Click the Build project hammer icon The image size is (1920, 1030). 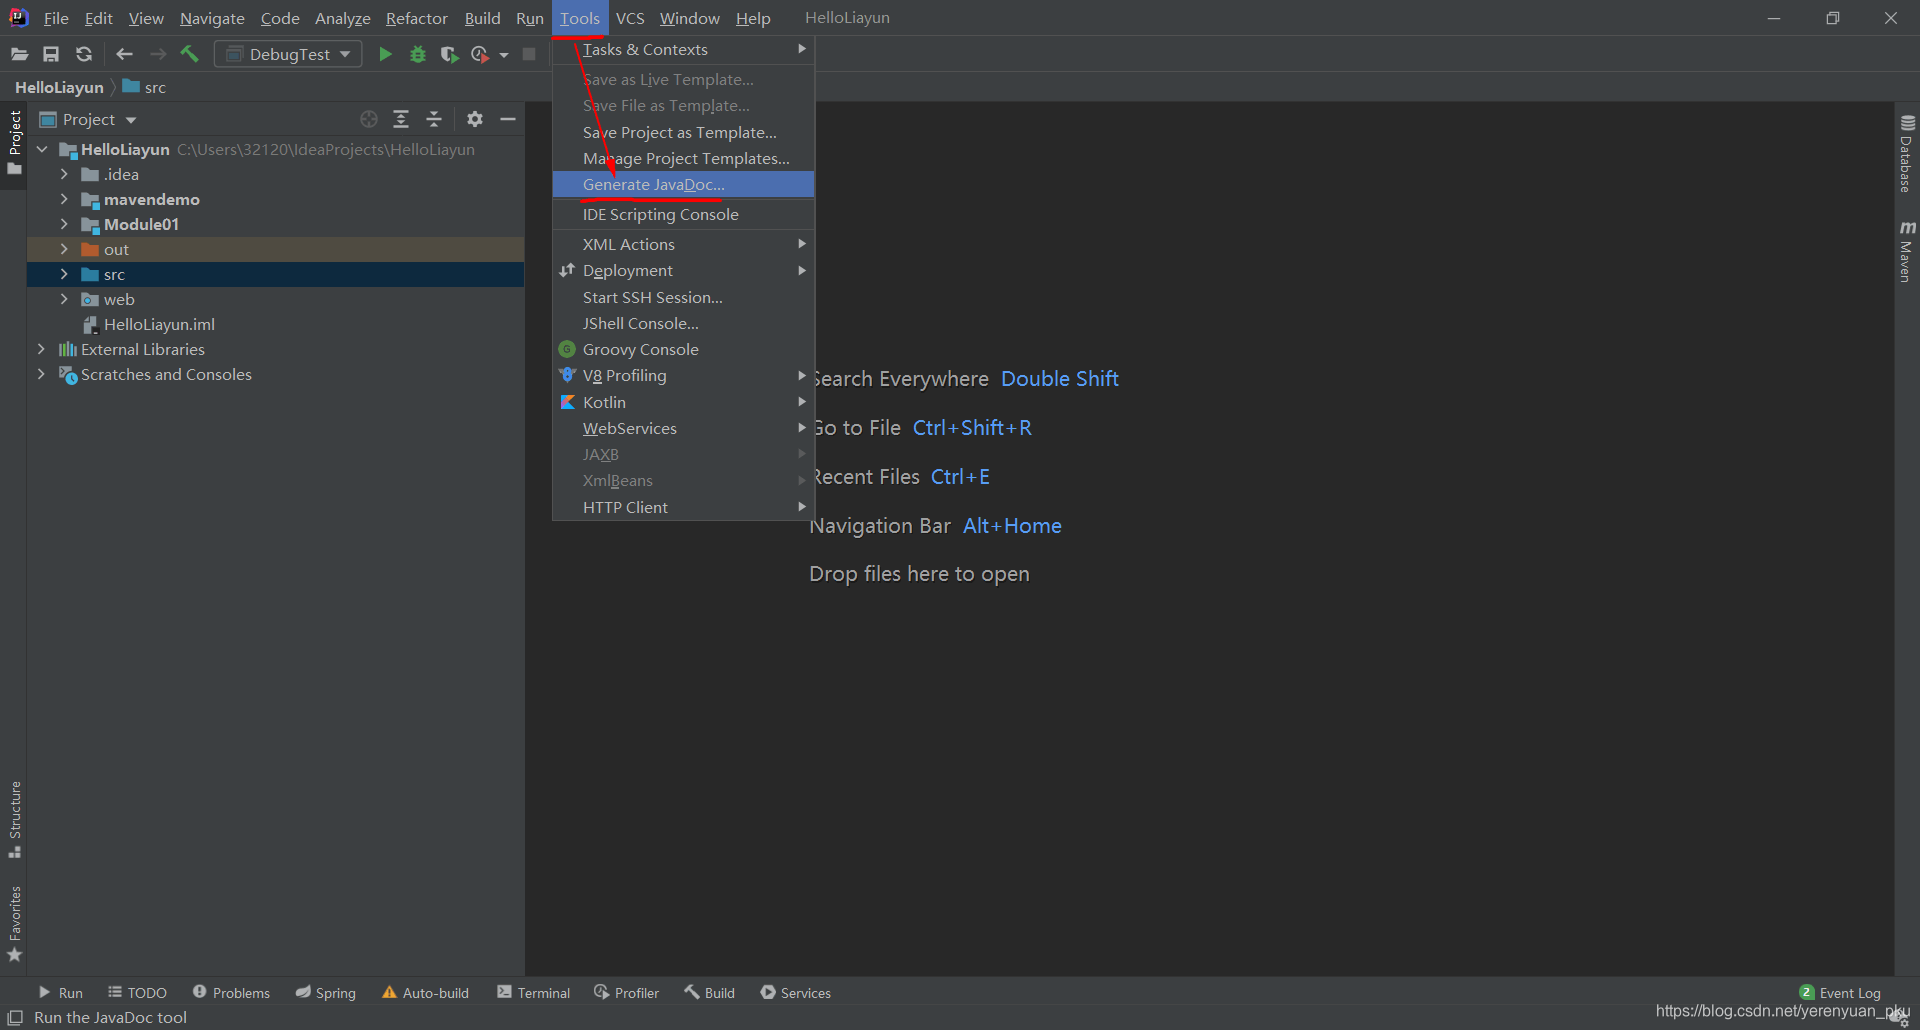[189, 54]
